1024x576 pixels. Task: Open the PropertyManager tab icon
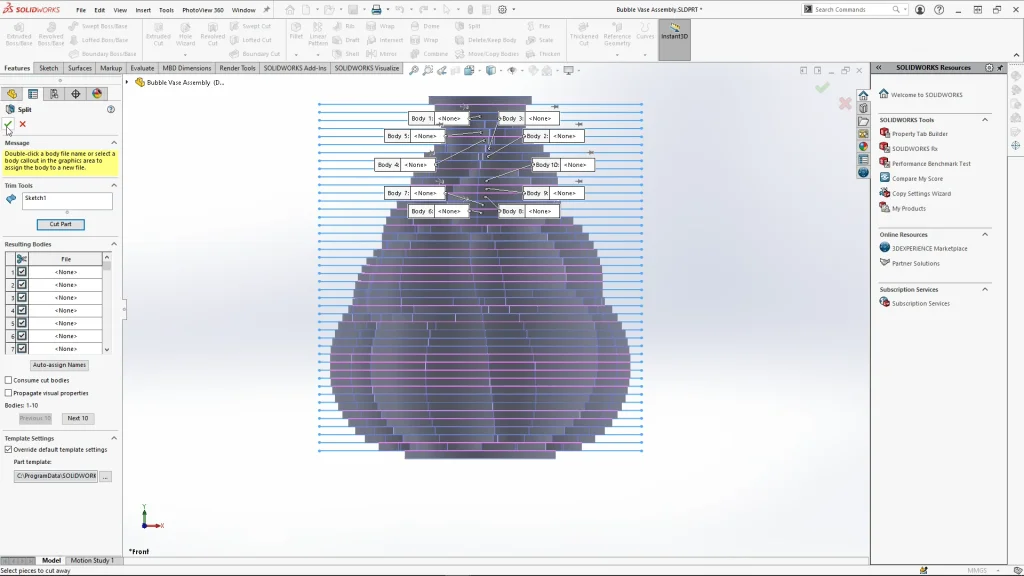coord(33,94)
